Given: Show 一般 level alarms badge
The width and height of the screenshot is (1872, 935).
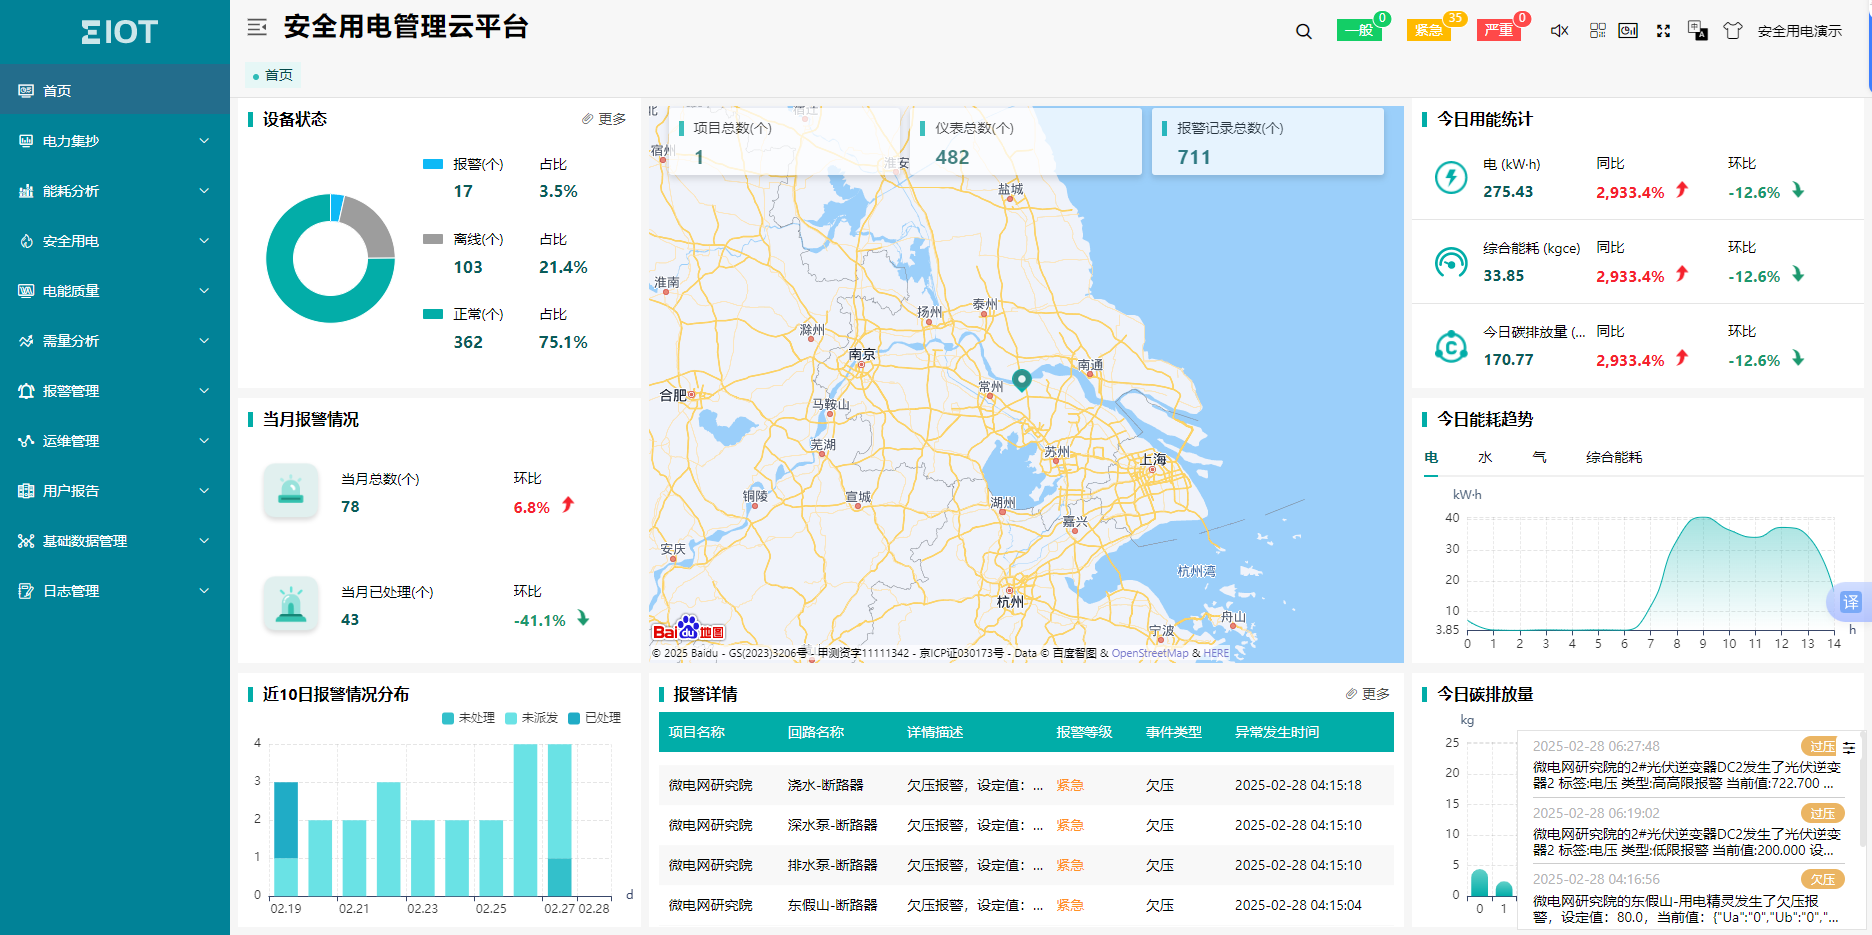Looking at the screenshot, I should [1359, 30].
